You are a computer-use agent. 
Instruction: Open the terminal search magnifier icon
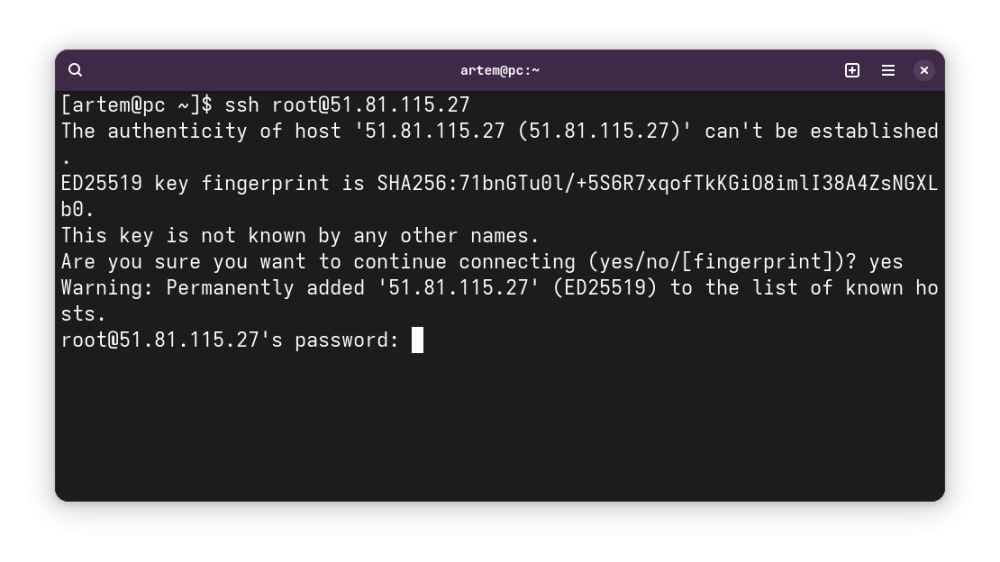pos(75,70)
